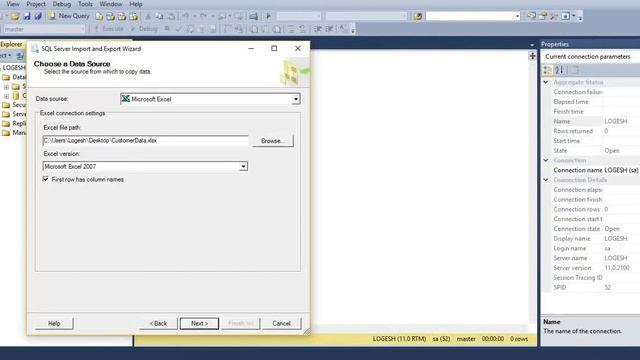Open the Window menu

[111, 4]
